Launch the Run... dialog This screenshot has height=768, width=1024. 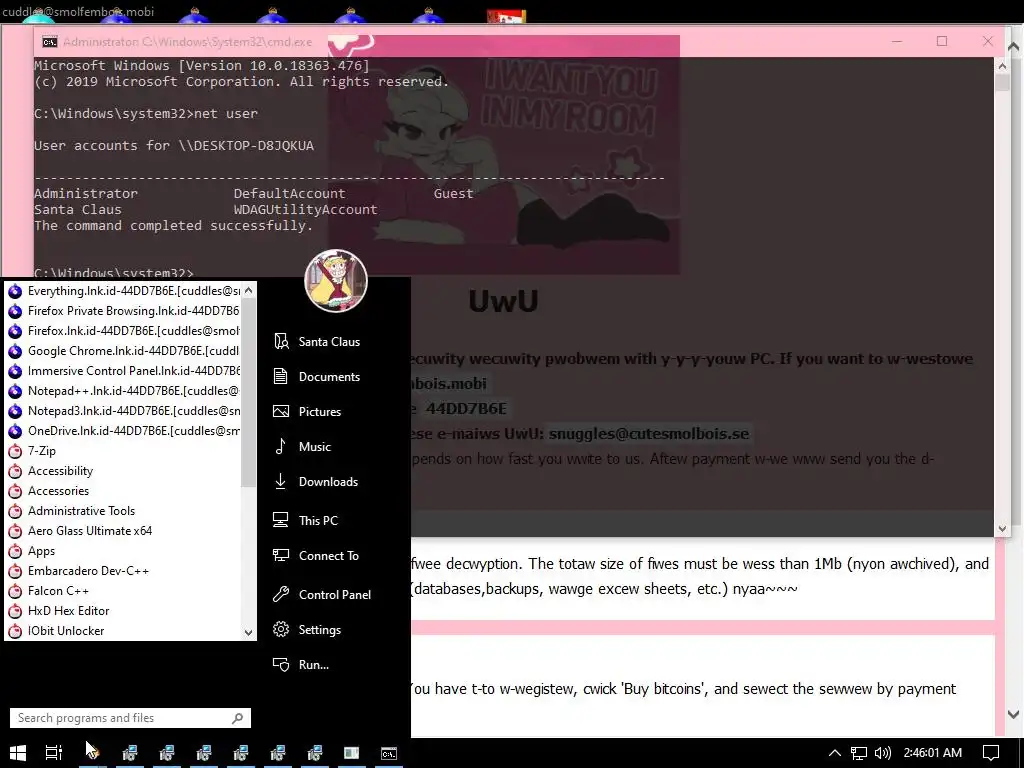[302, 665]
